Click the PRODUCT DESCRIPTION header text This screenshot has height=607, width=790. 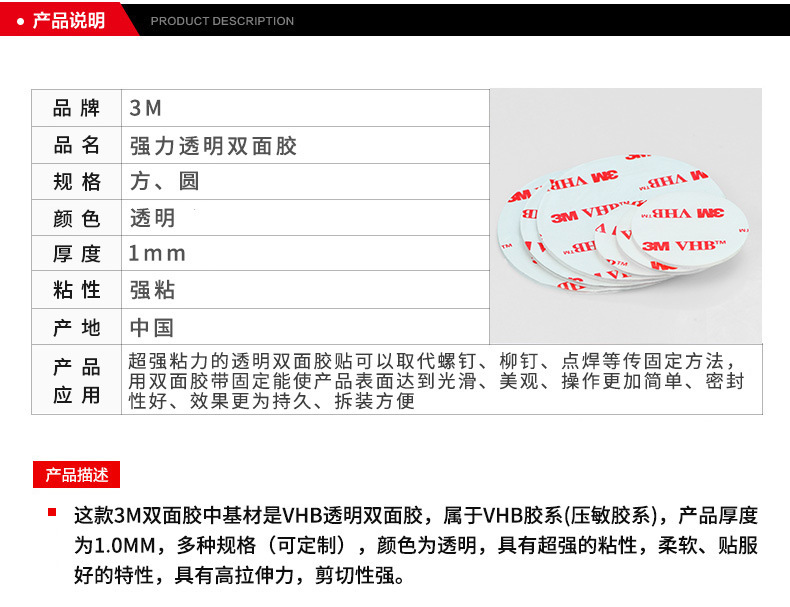[x=222, y=21]
